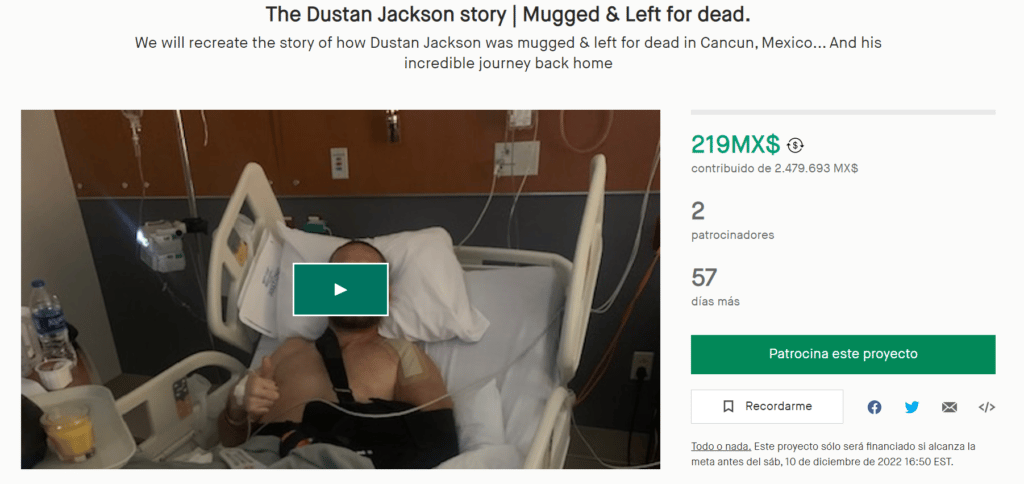The width and height of the screenshot is (1024, 484).
Task: Share the project on Twitter
Action: click(912, 407)
